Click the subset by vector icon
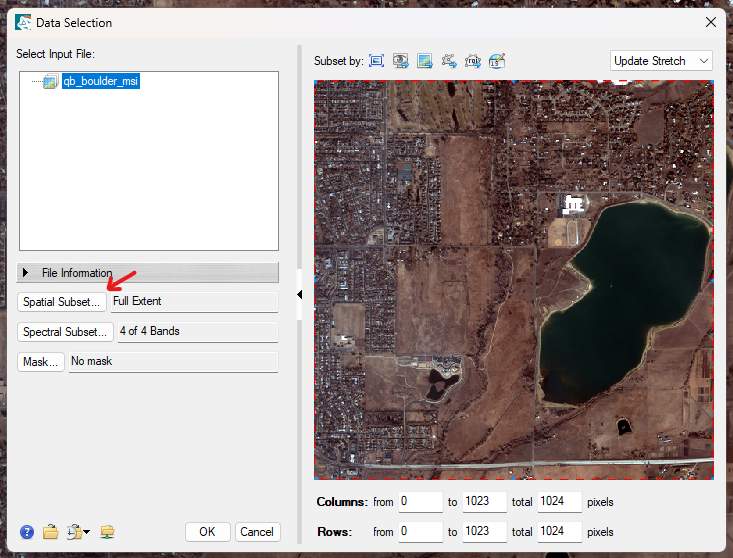 tap(449, 61)
